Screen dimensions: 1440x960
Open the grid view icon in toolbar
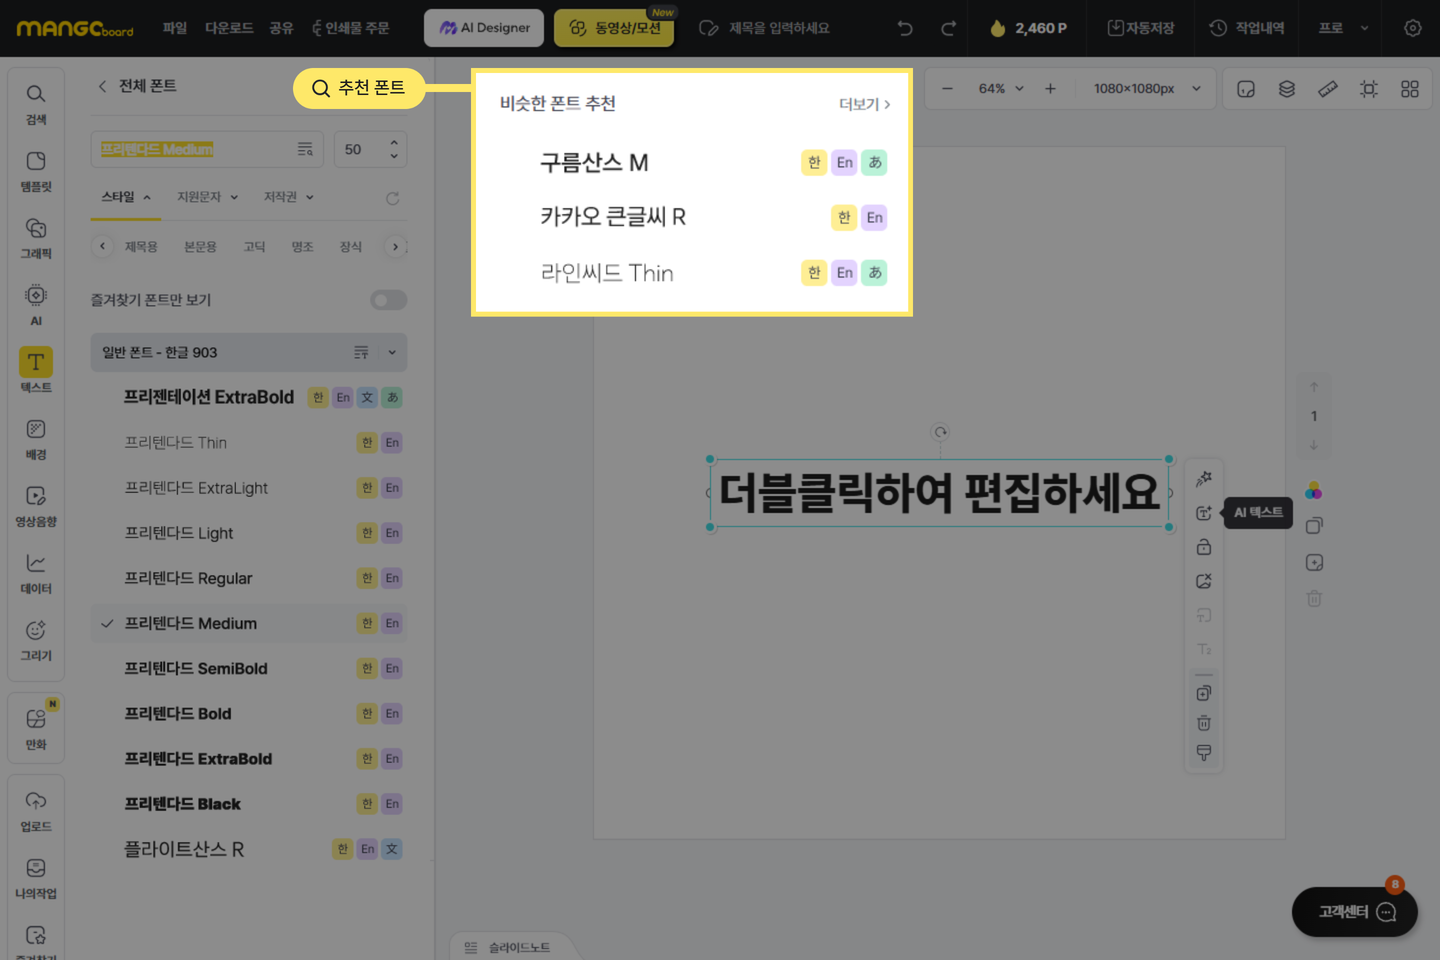(x=1410, y=89)
